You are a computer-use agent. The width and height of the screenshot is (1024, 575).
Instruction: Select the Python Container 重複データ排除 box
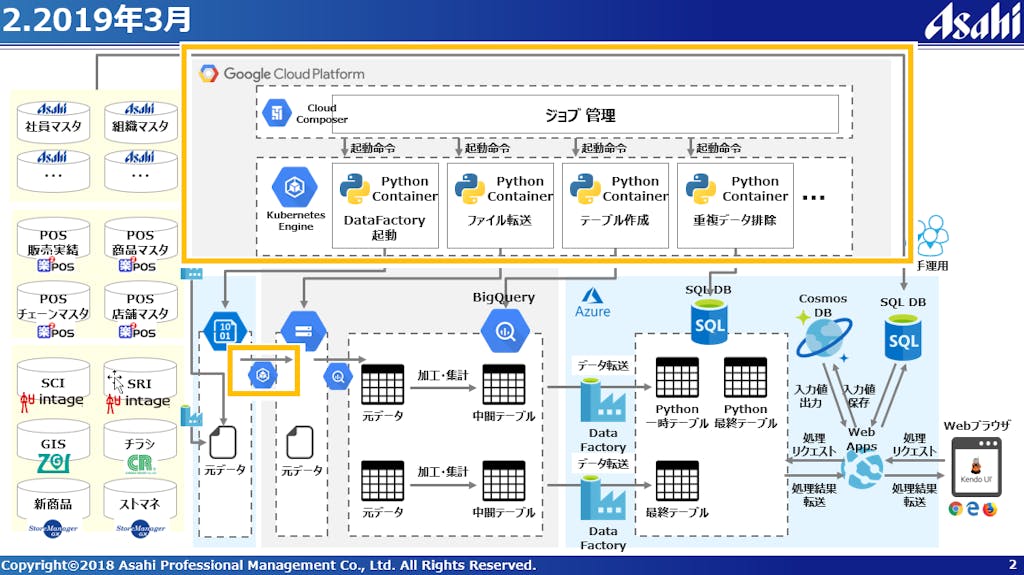coord(735,205)
